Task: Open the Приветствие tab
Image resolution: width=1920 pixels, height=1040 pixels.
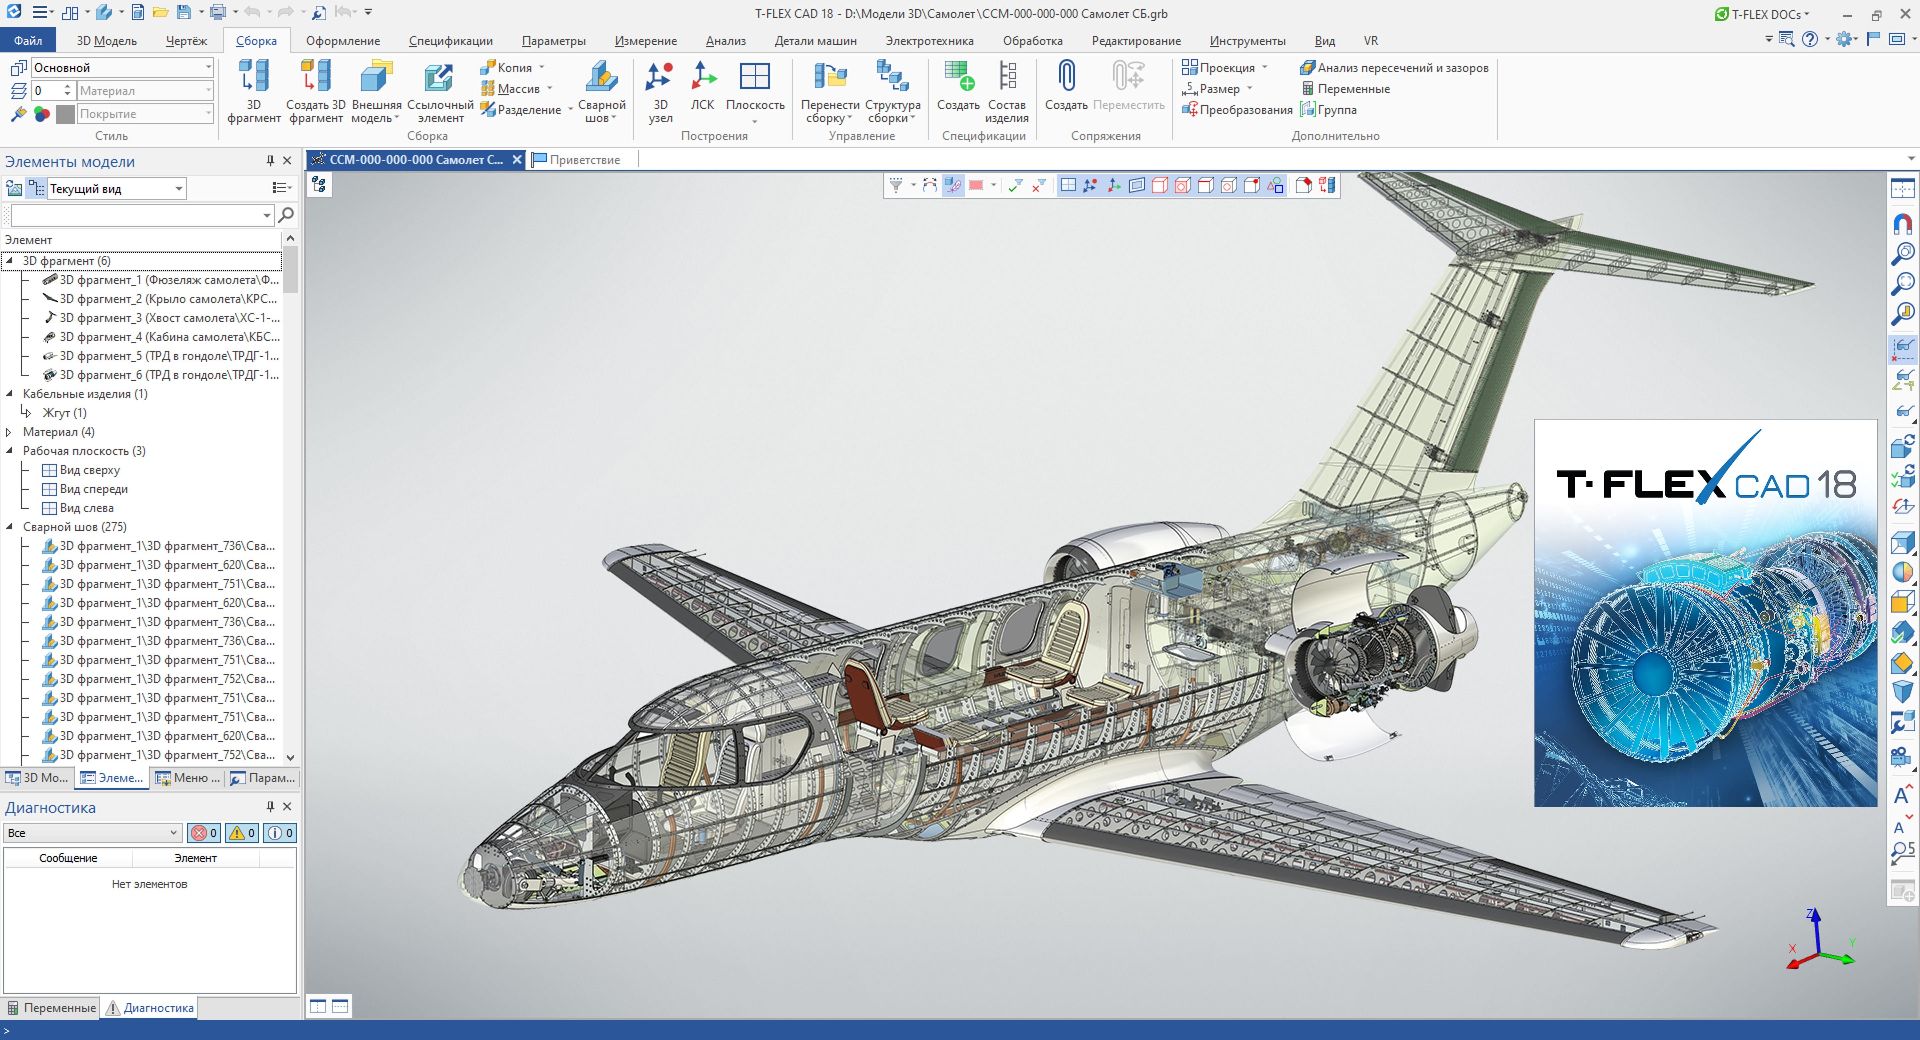Action: [583, 159]
